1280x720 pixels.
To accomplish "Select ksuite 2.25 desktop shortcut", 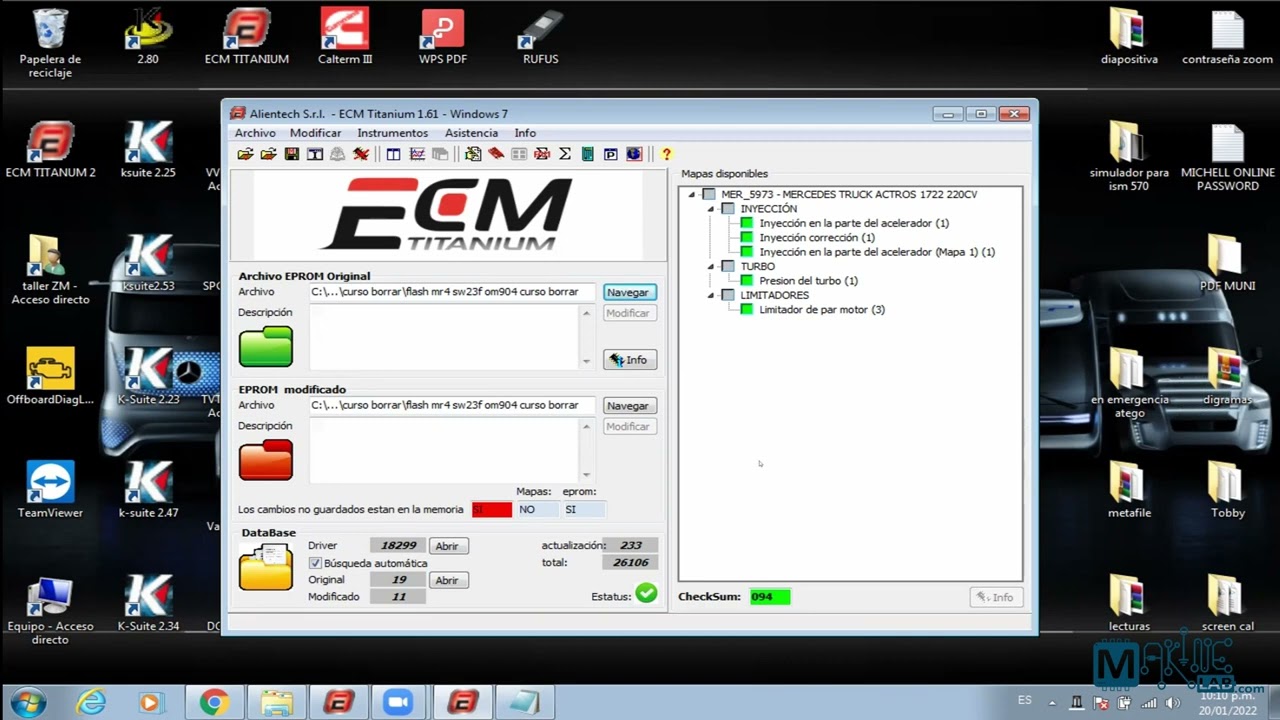I will tap(148, 150).
